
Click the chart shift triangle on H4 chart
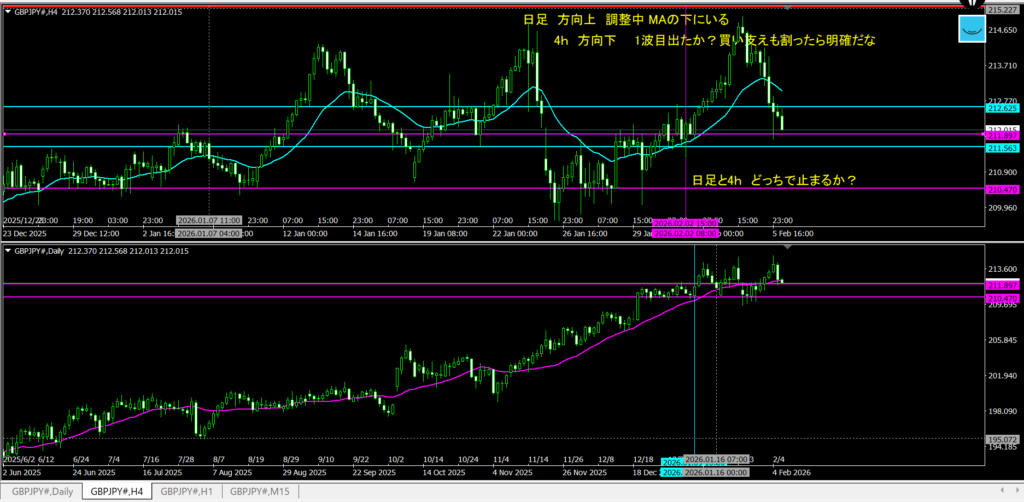786,8
